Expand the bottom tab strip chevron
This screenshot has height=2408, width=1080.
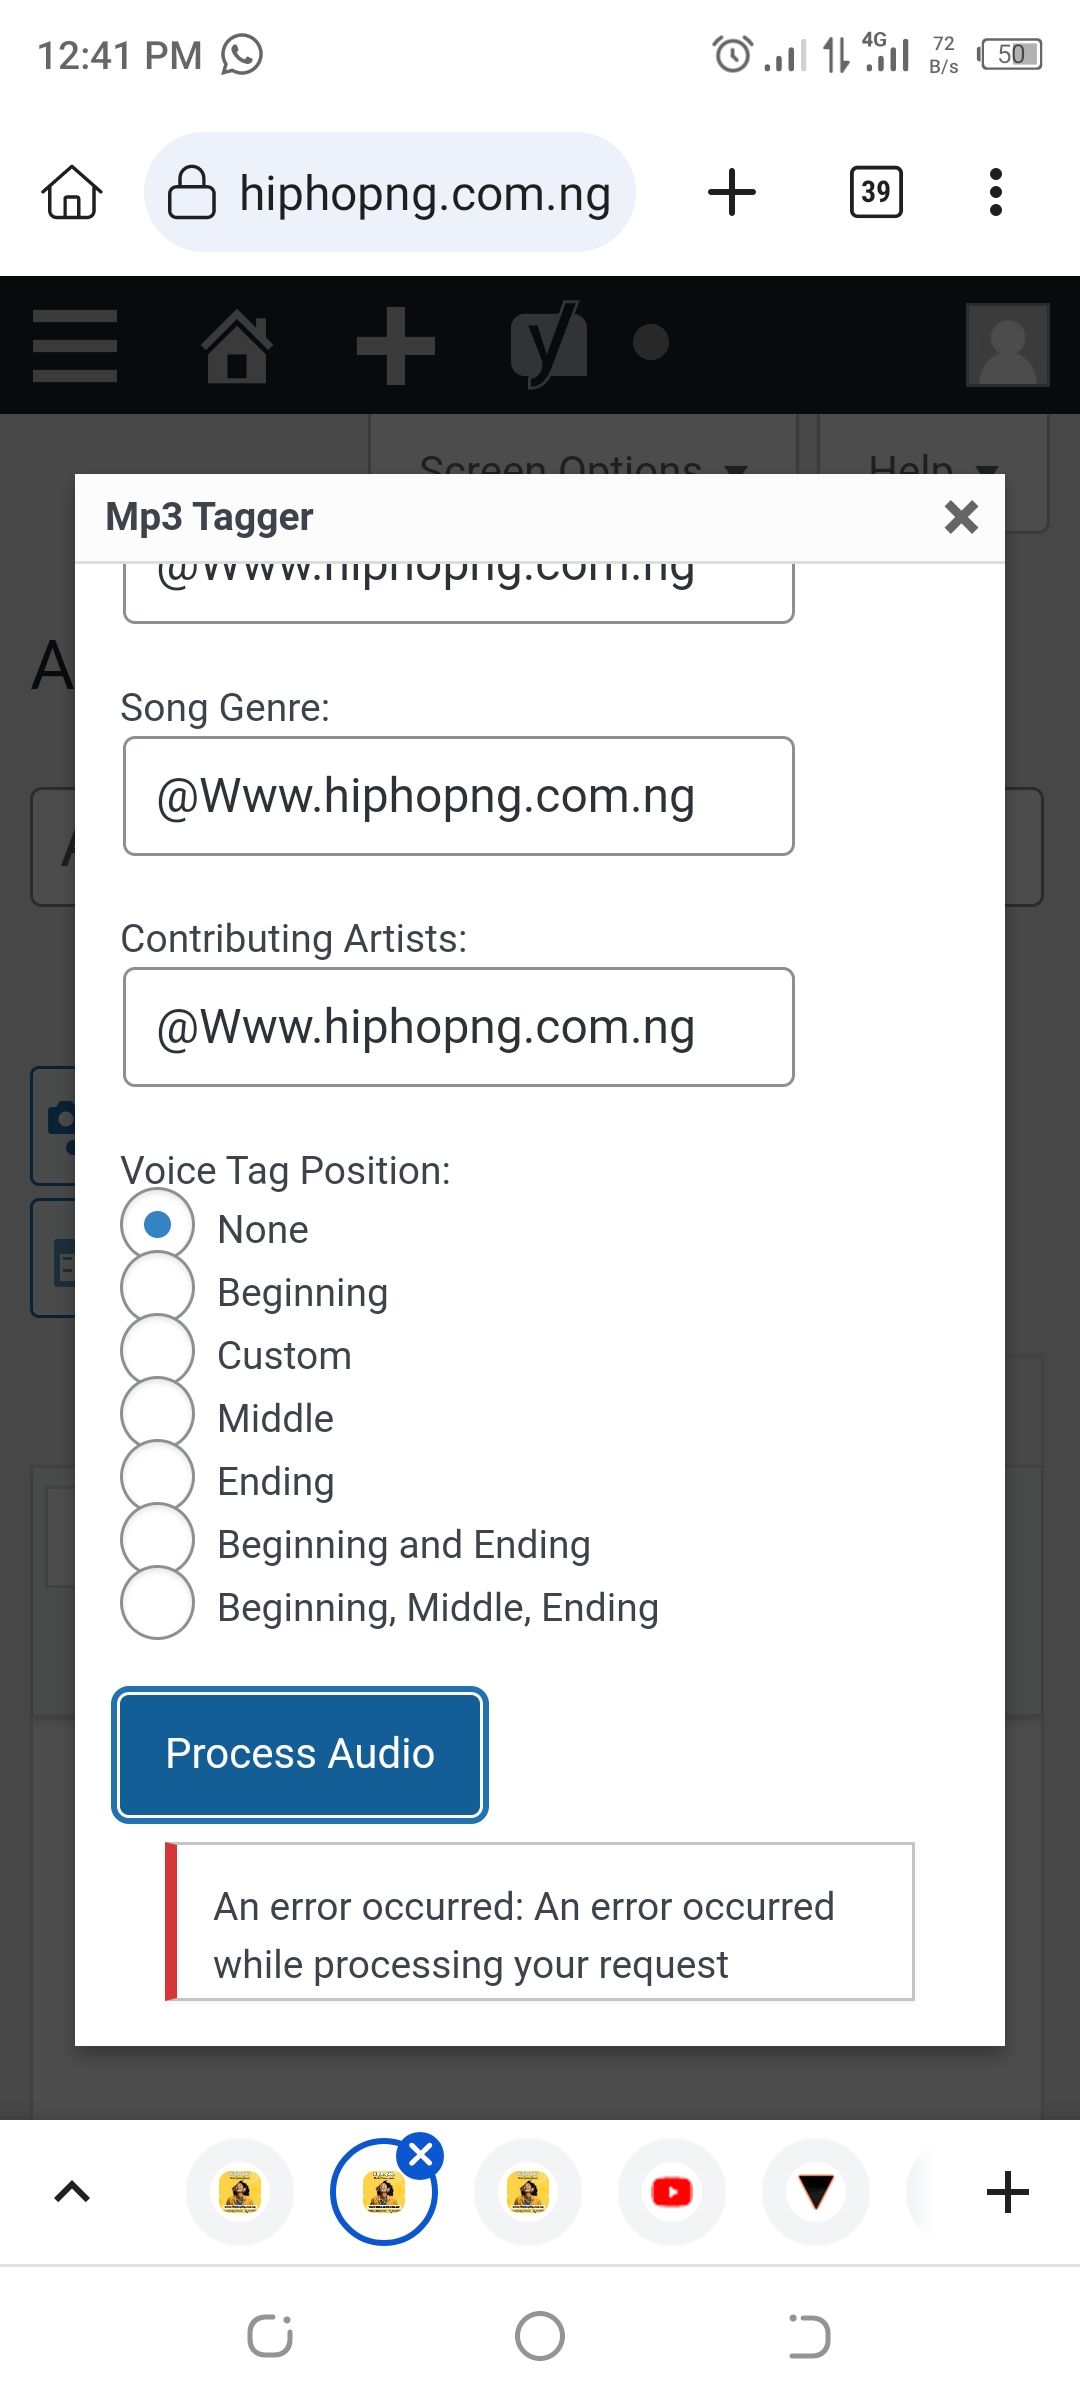pos(72,2192)
